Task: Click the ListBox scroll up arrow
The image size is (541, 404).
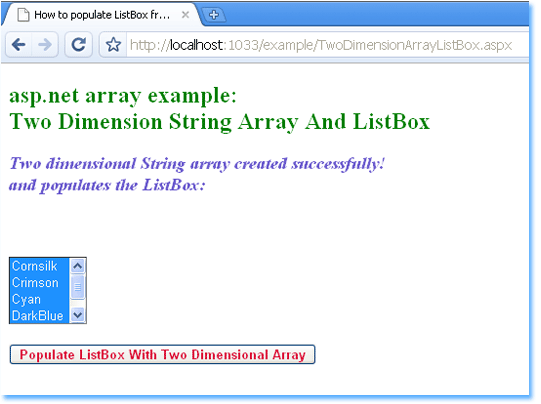Action: coord(78,266)
